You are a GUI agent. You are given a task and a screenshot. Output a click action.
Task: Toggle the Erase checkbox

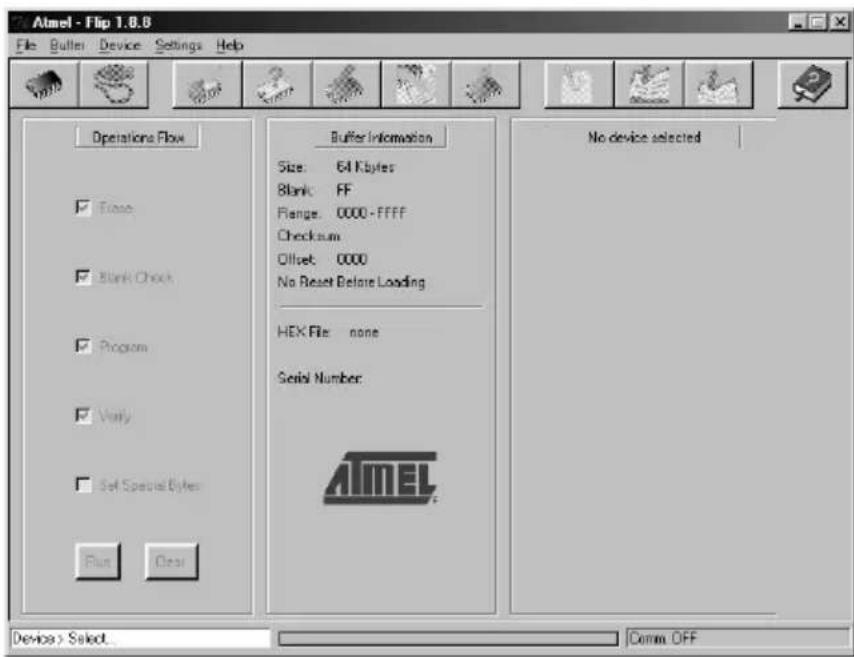[x=83, y=208]
